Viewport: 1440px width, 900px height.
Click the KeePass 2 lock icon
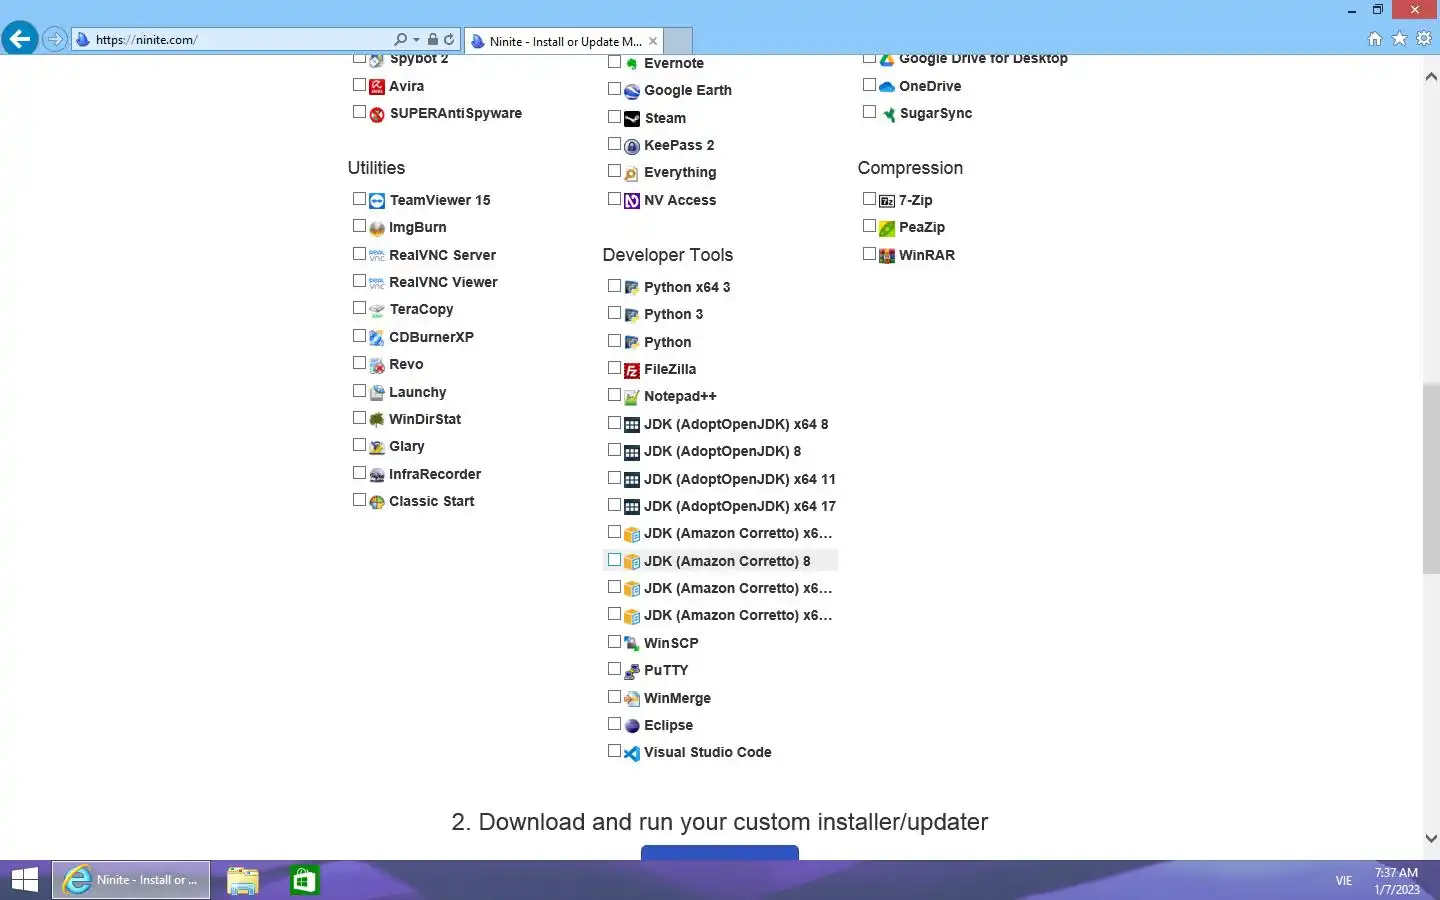point(632,146)
